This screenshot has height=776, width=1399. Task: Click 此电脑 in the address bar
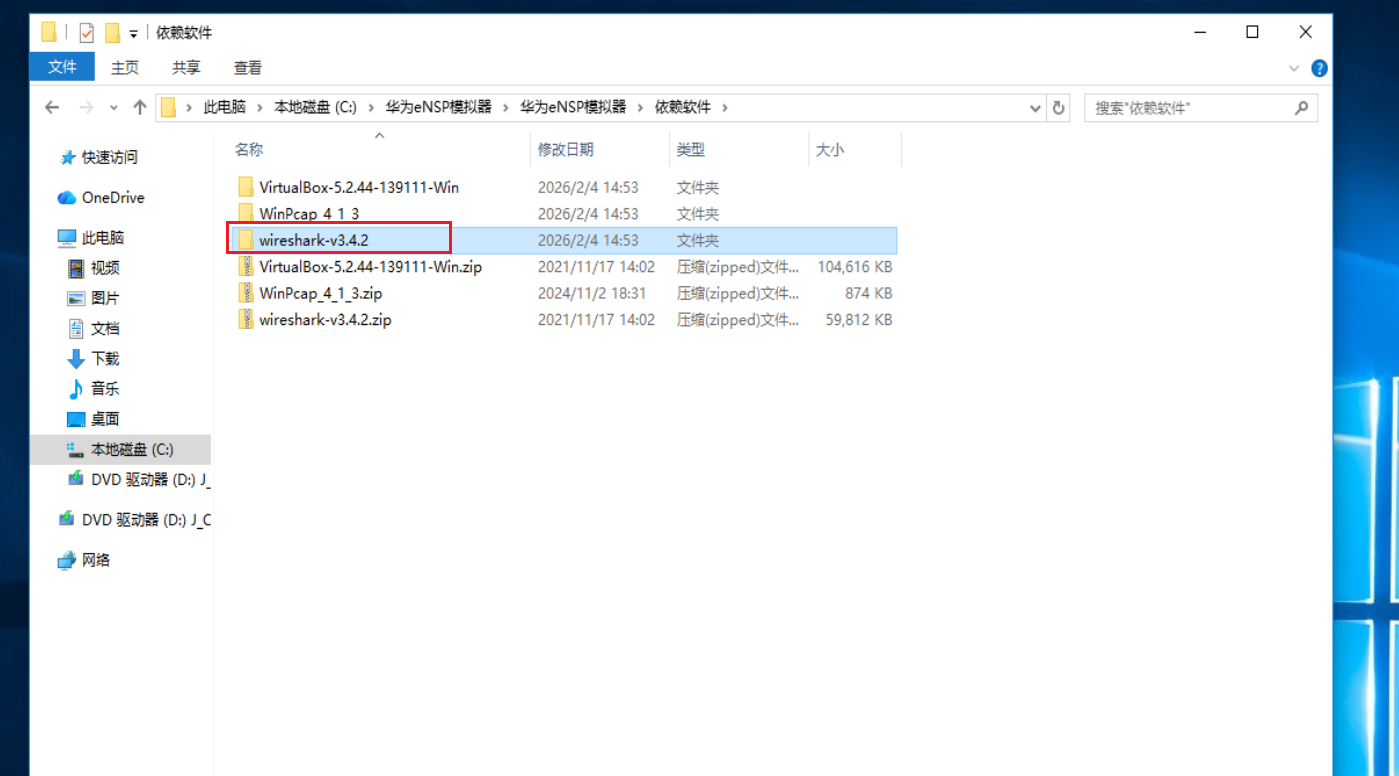[225, 107]
